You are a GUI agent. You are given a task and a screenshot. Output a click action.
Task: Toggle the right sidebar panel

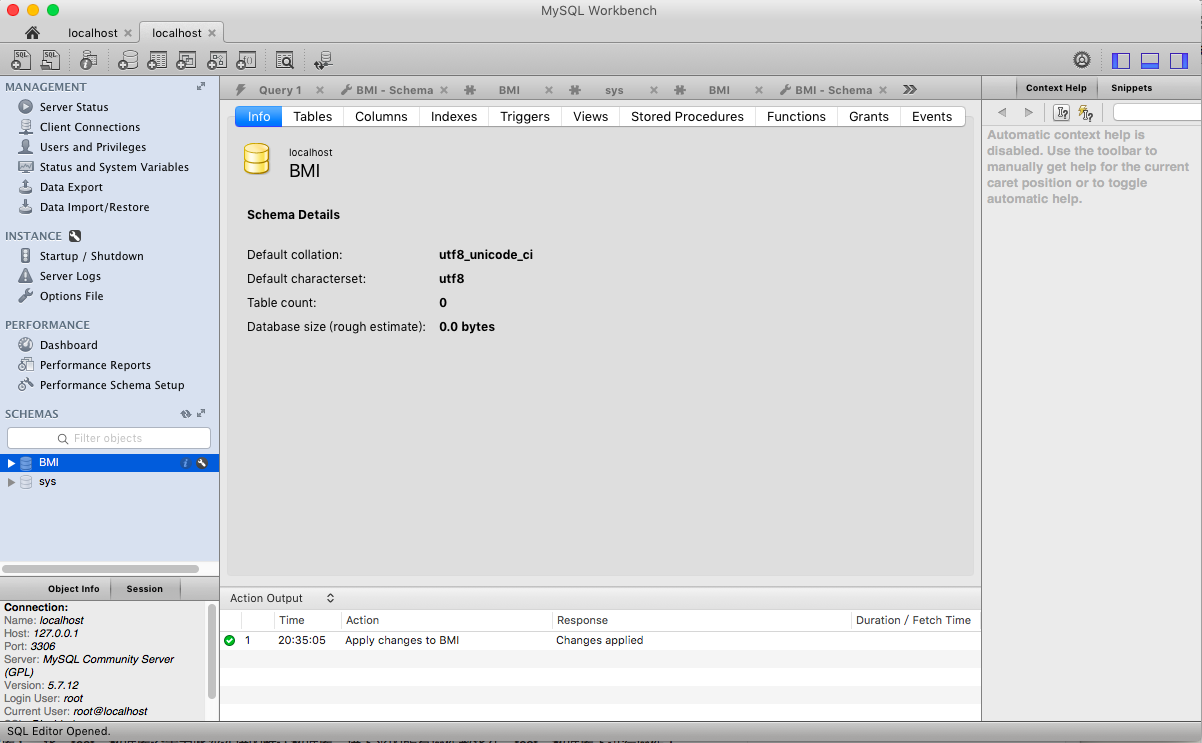1179,60
